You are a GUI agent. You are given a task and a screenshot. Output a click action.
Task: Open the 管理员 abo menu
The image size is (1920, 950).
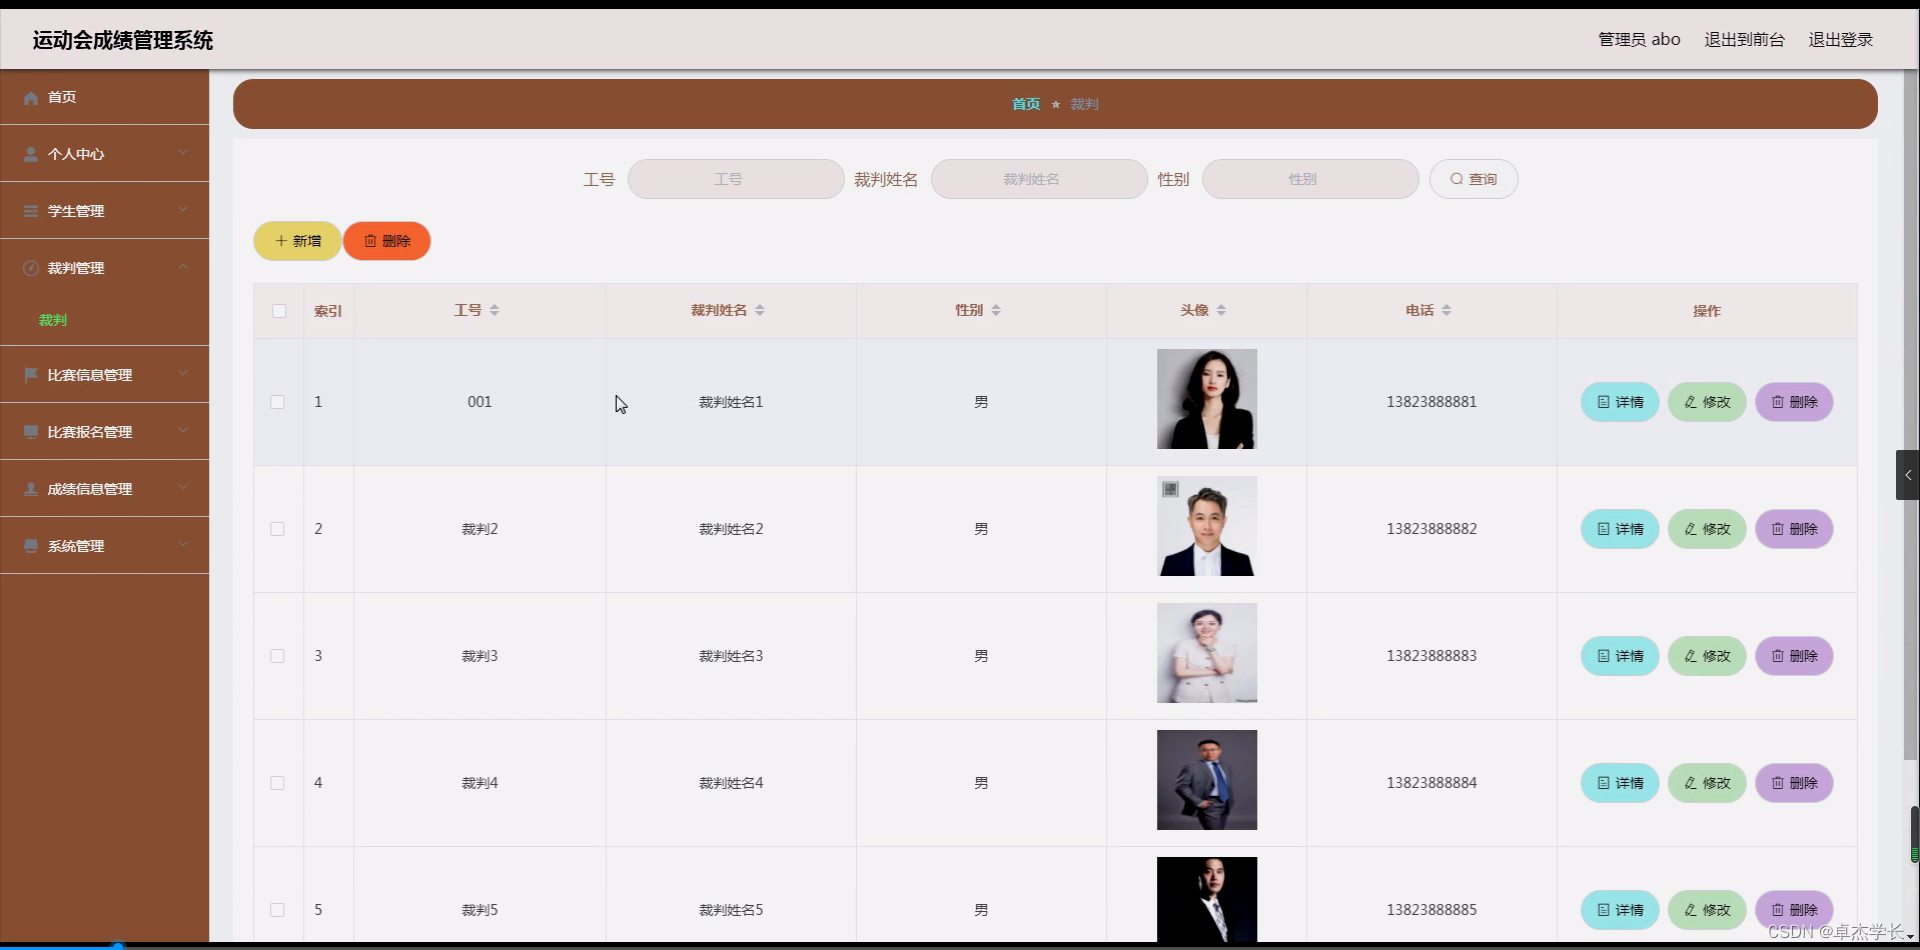click(1639, 40)
